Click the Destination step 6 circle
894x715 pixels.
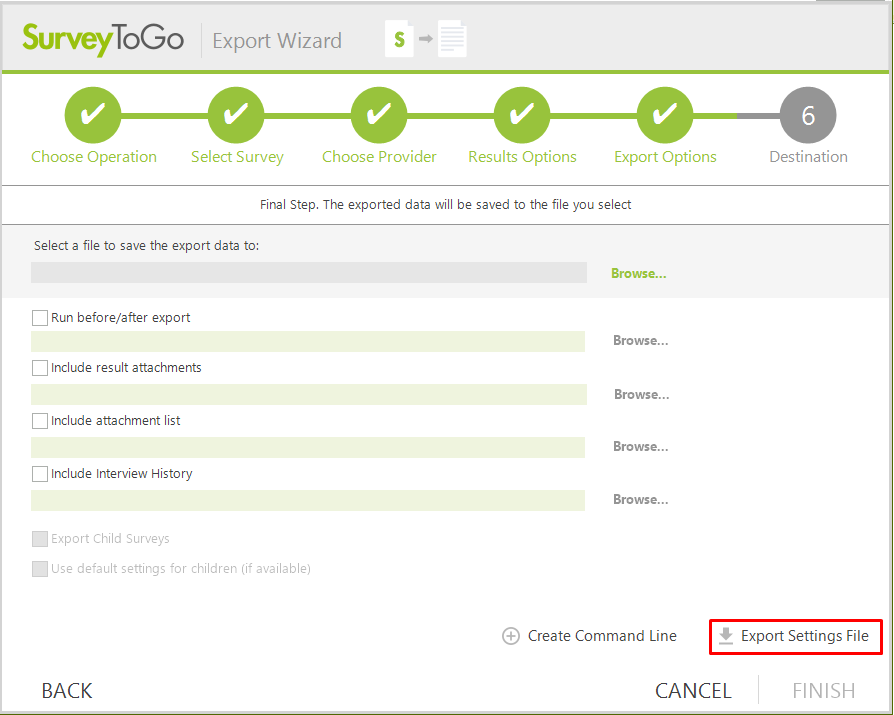point(808,115)
